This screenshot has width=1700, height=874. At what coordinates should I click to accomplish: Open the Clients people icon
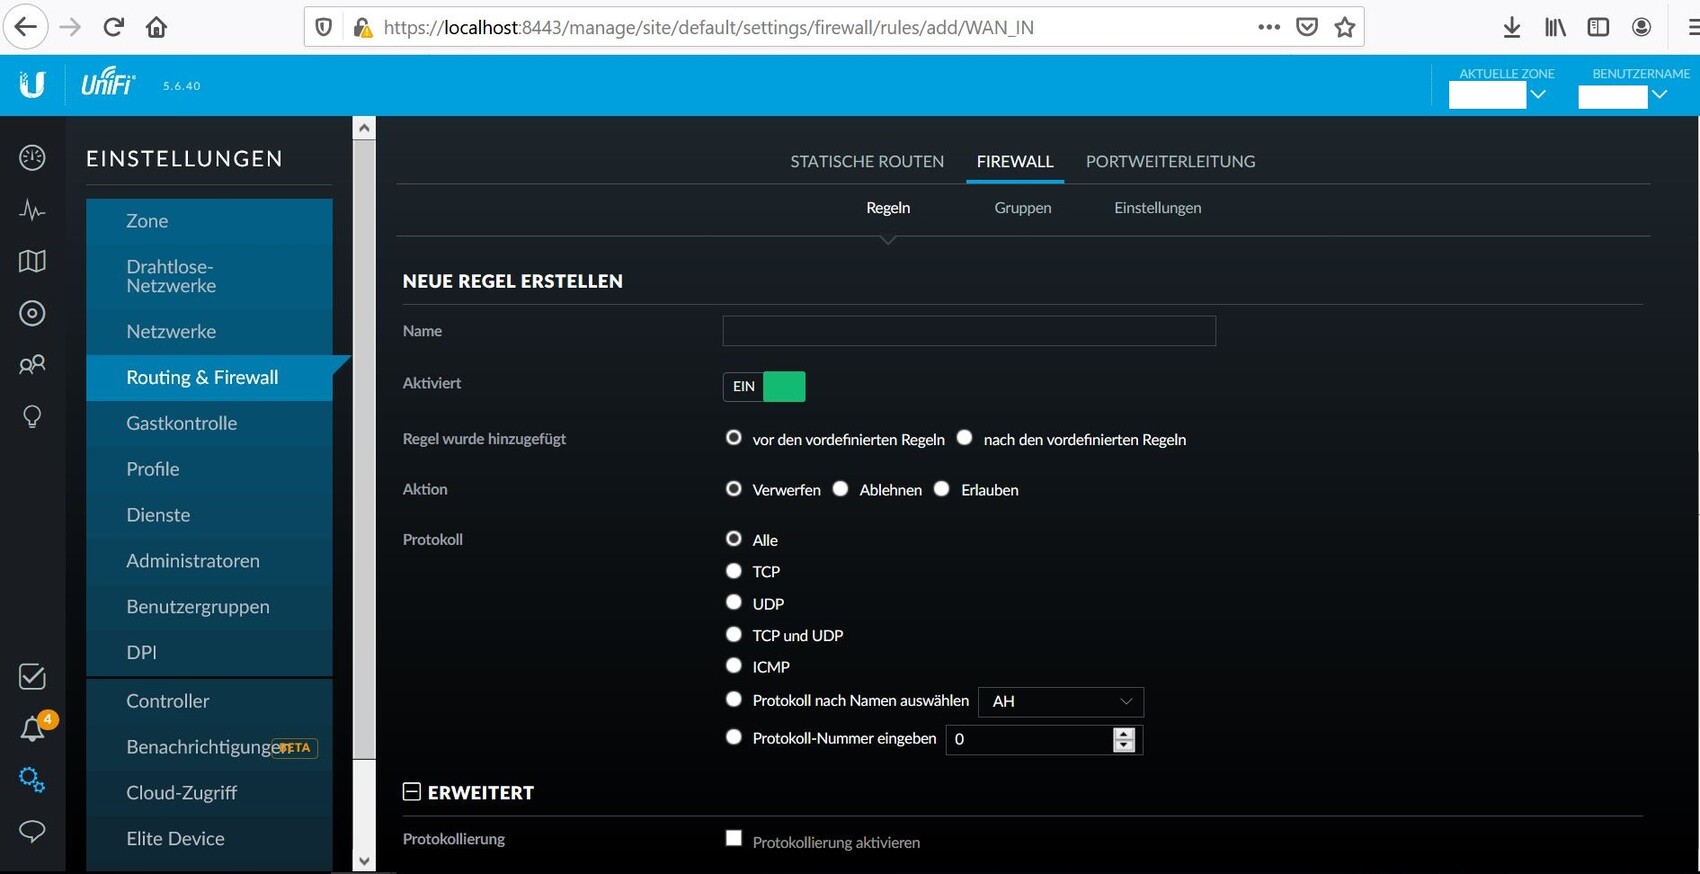coord(32,365)
